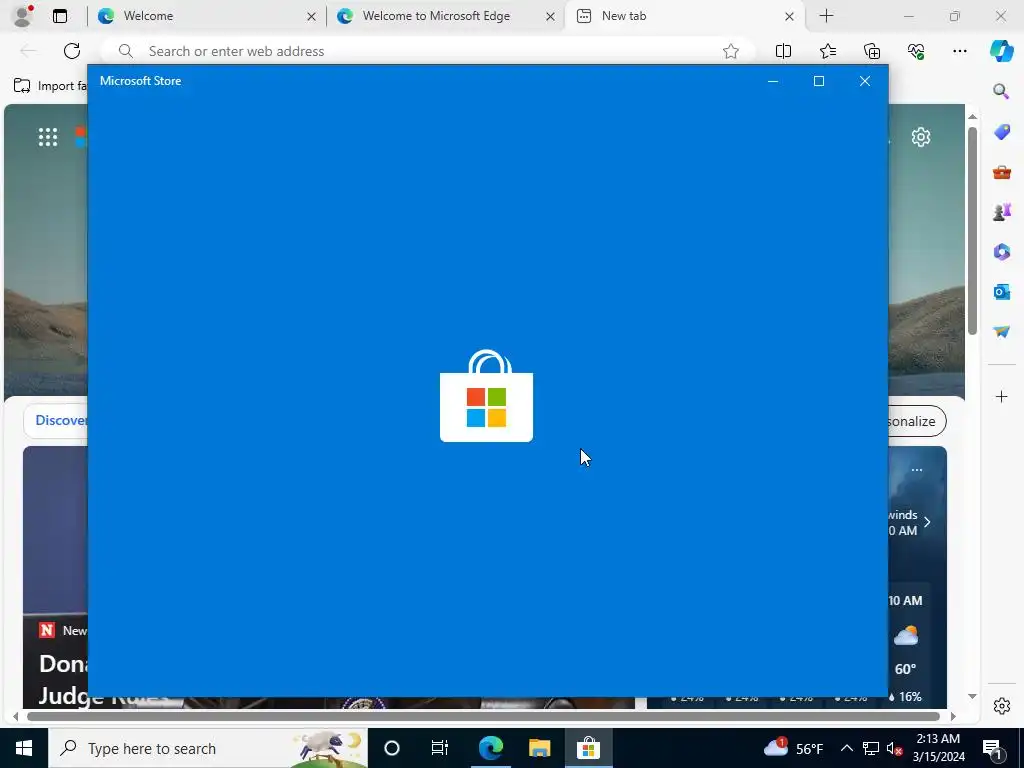Click the Edge address bar
1024x768 pixels.
tap(428, 51)
